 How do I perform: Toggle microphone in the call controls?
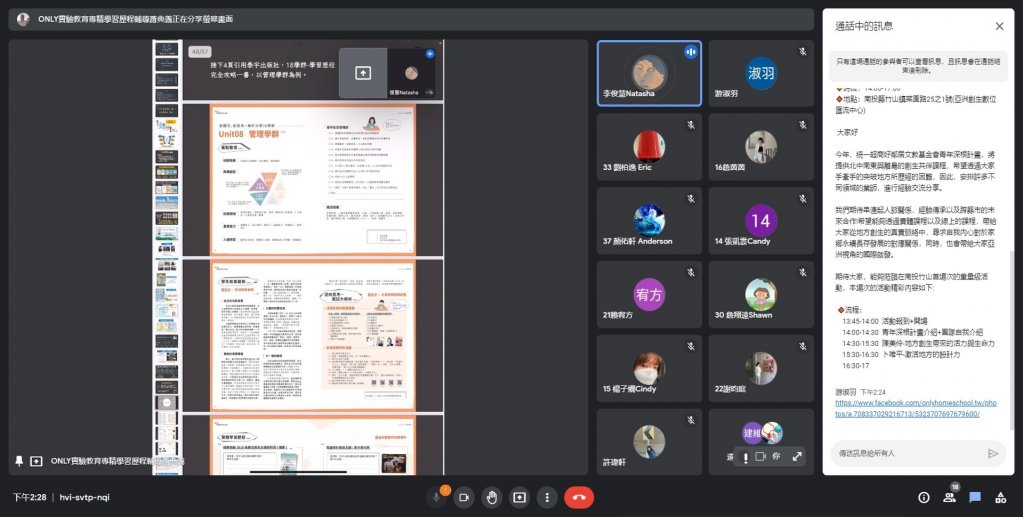tap(436, 497)
